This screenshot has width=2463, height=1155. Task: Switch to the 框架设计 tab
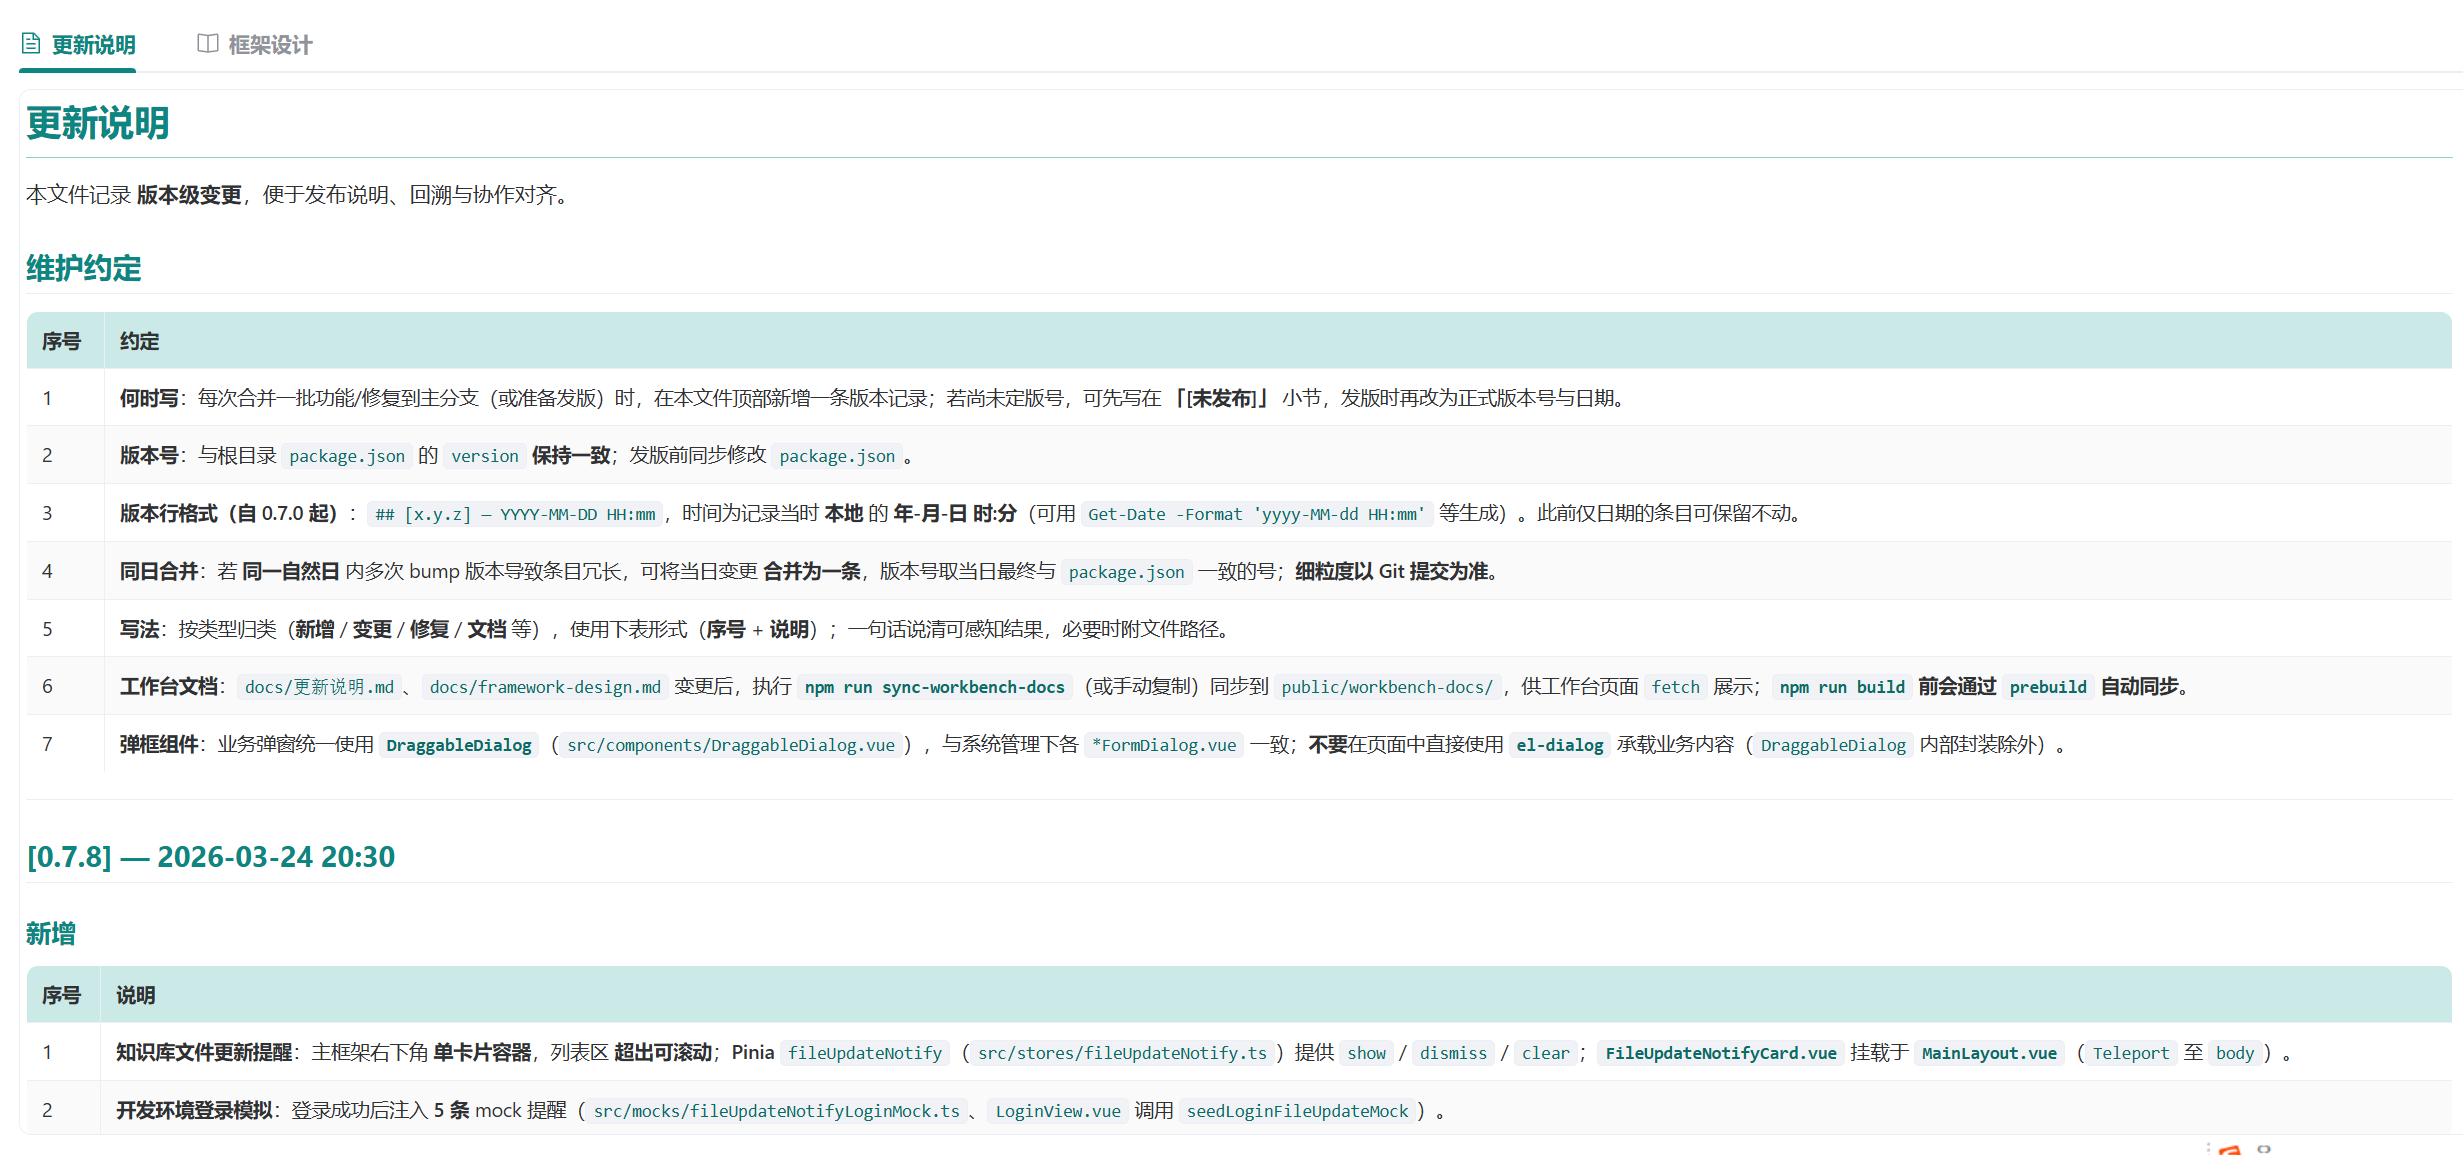pos(269,45)
